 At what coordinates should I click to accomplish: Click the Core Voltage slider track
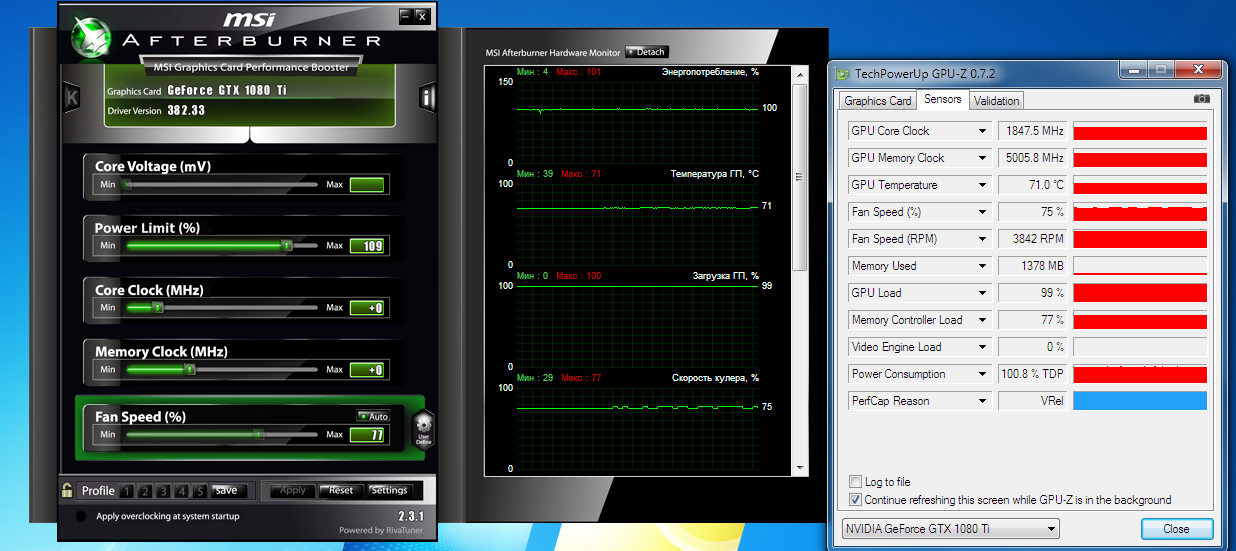pyautogui.click(x=221, y=185)
